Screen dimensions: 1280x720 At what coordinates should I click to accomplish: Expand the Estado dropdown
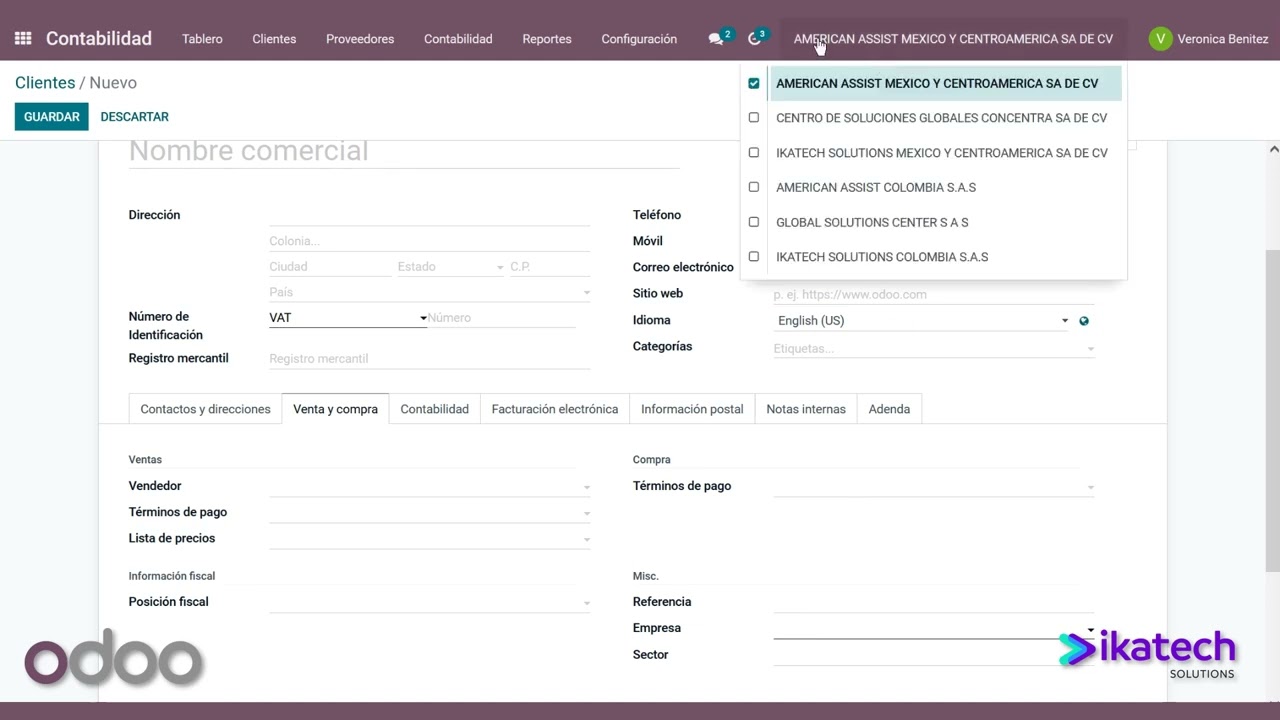[x=500, y=268]
